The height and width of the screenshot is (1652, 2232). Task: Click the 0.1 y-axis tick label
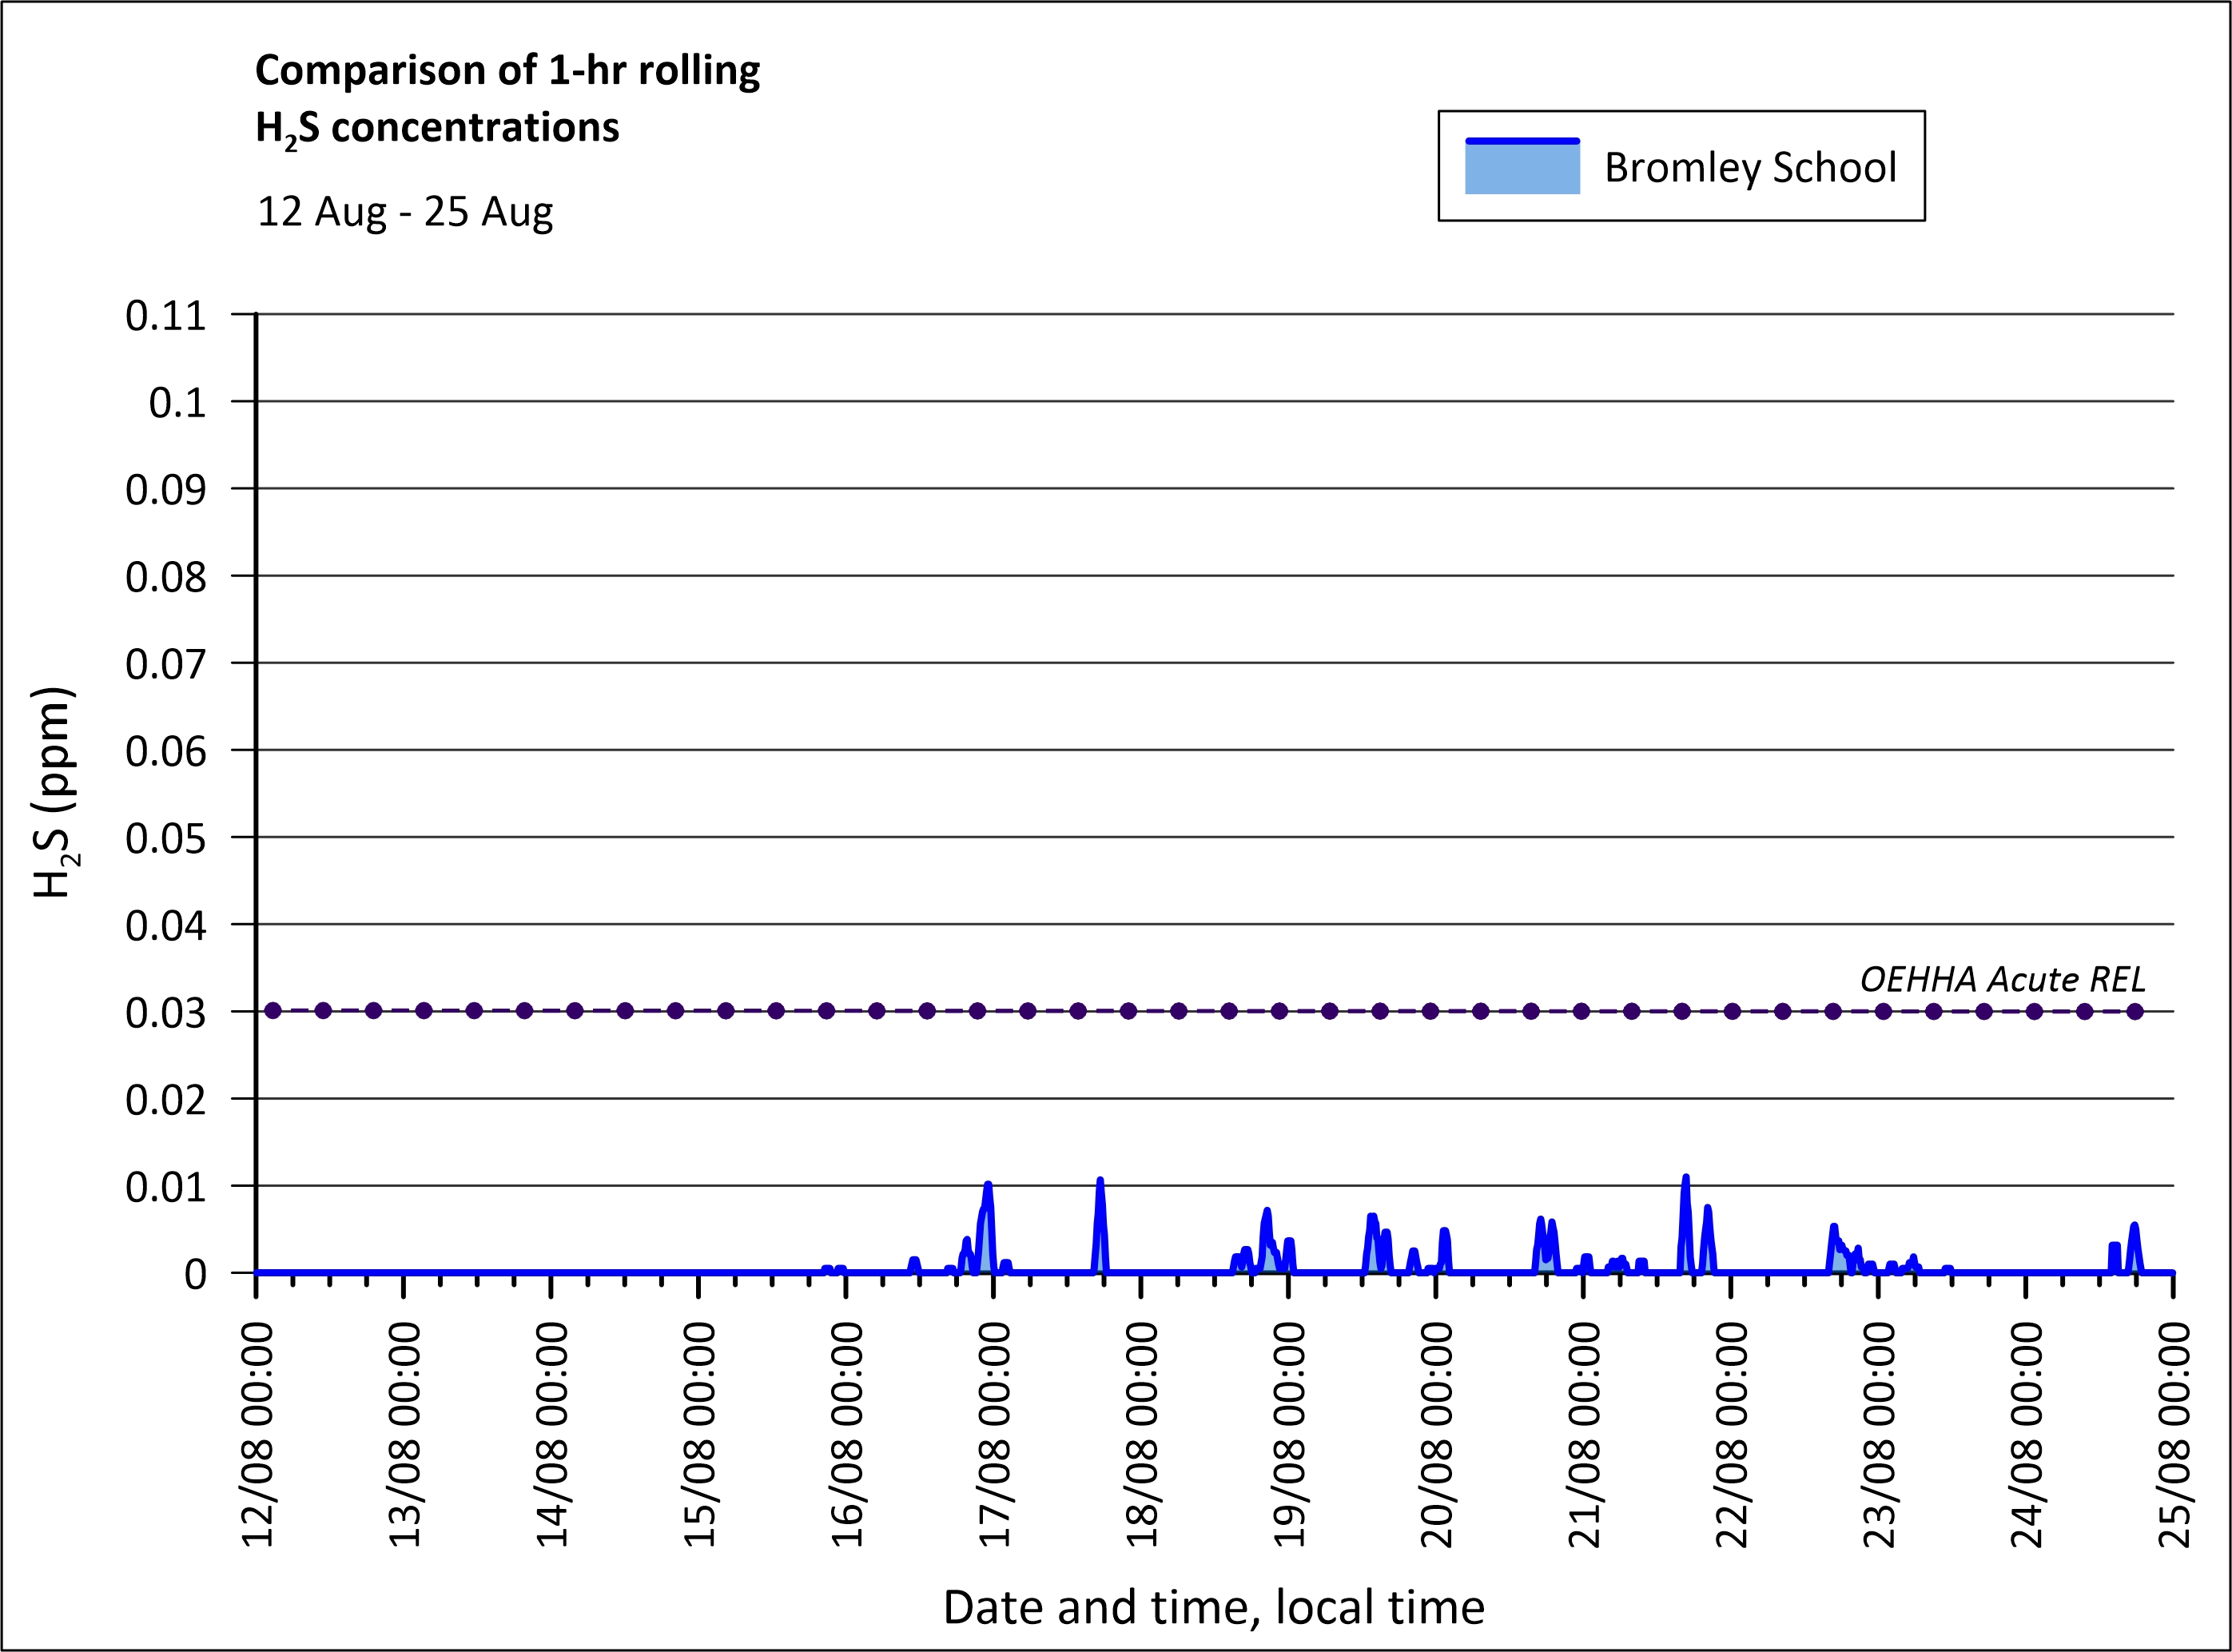(x=177, y=403)
